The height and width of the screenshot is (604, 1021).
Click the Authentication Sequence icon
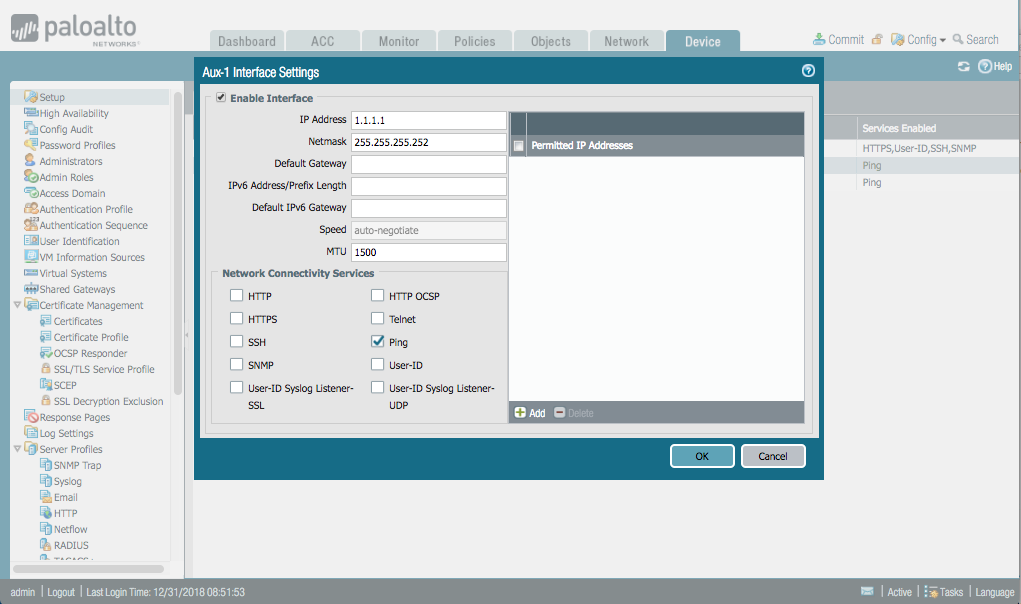tap(31, 225)
